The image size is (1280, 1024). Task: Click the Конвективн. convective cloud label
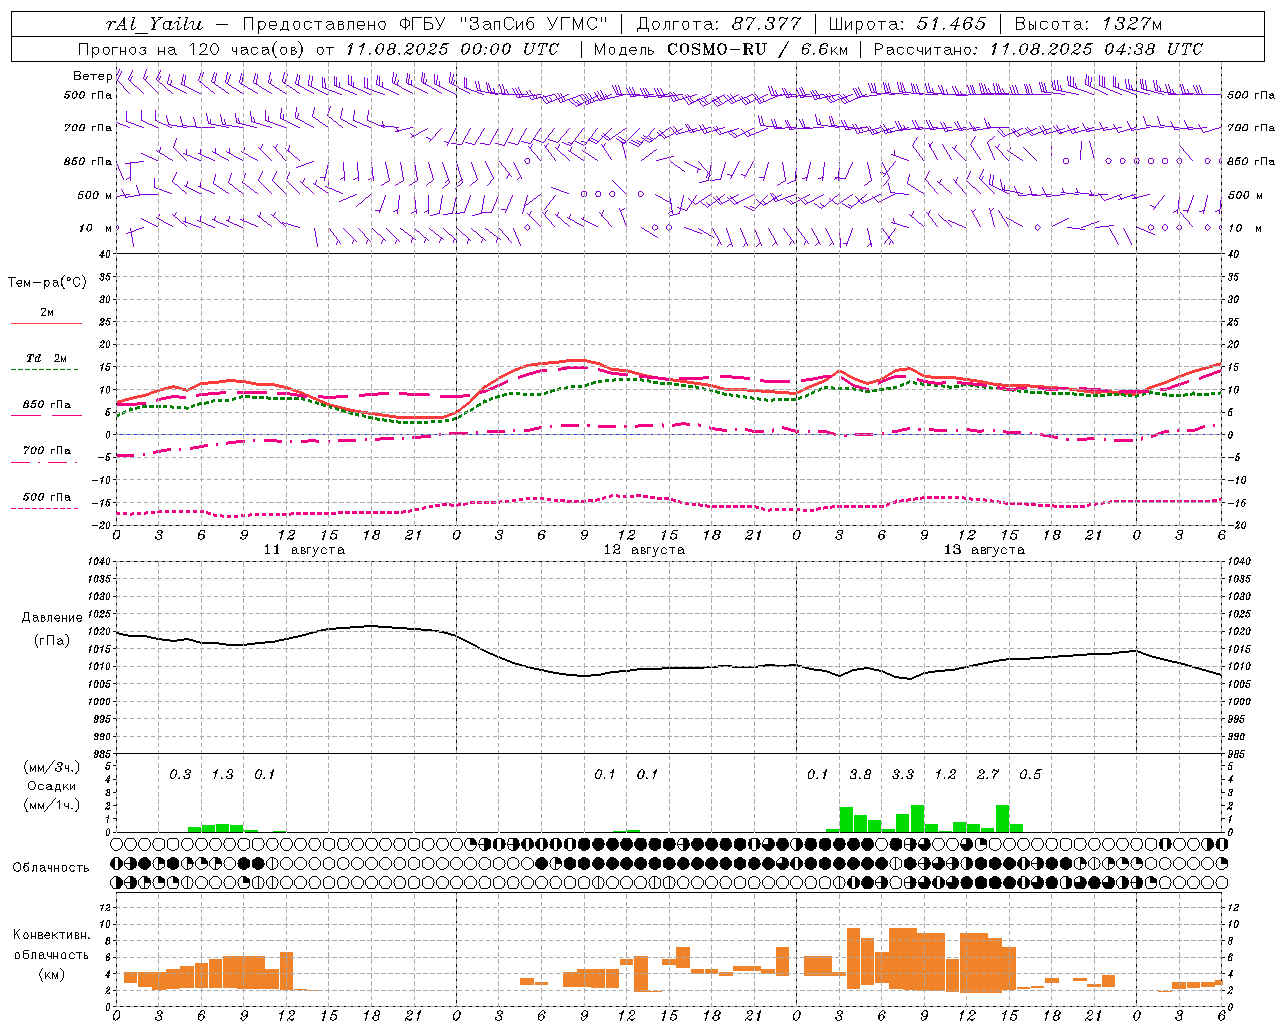coord(51,935)
